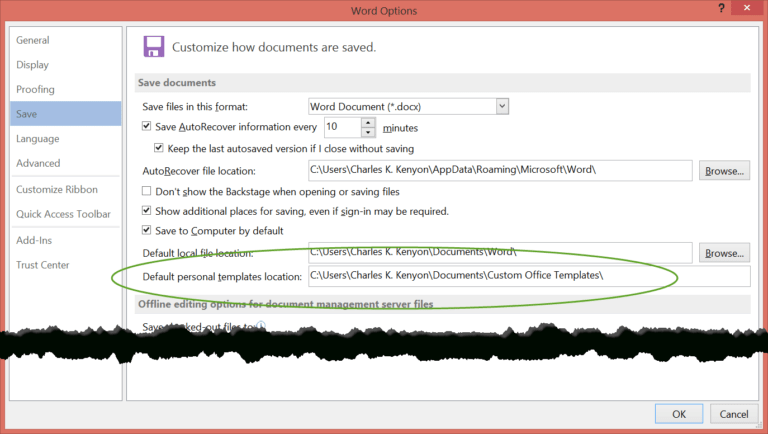The width and height of the screenshot is (768, 434).
Task: Toggle Save AutoRecover information checkbox
Action: [146, 126]
